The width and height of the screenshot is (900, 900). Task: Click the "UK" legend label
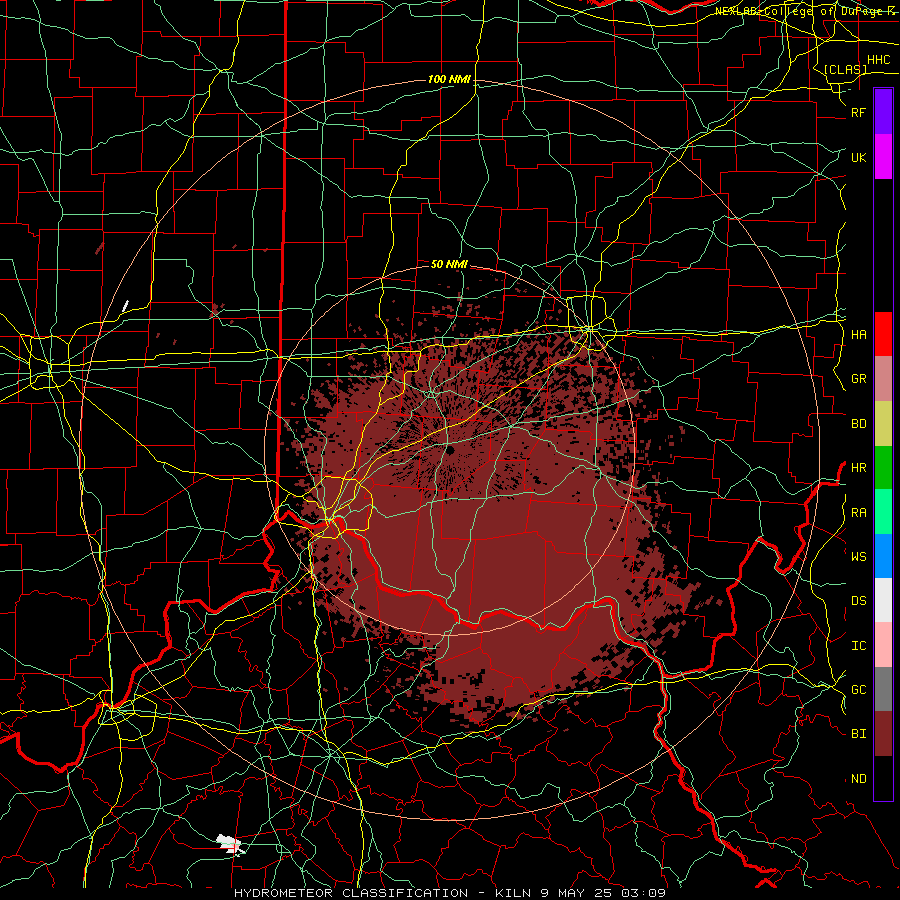(x=858, y=157)
